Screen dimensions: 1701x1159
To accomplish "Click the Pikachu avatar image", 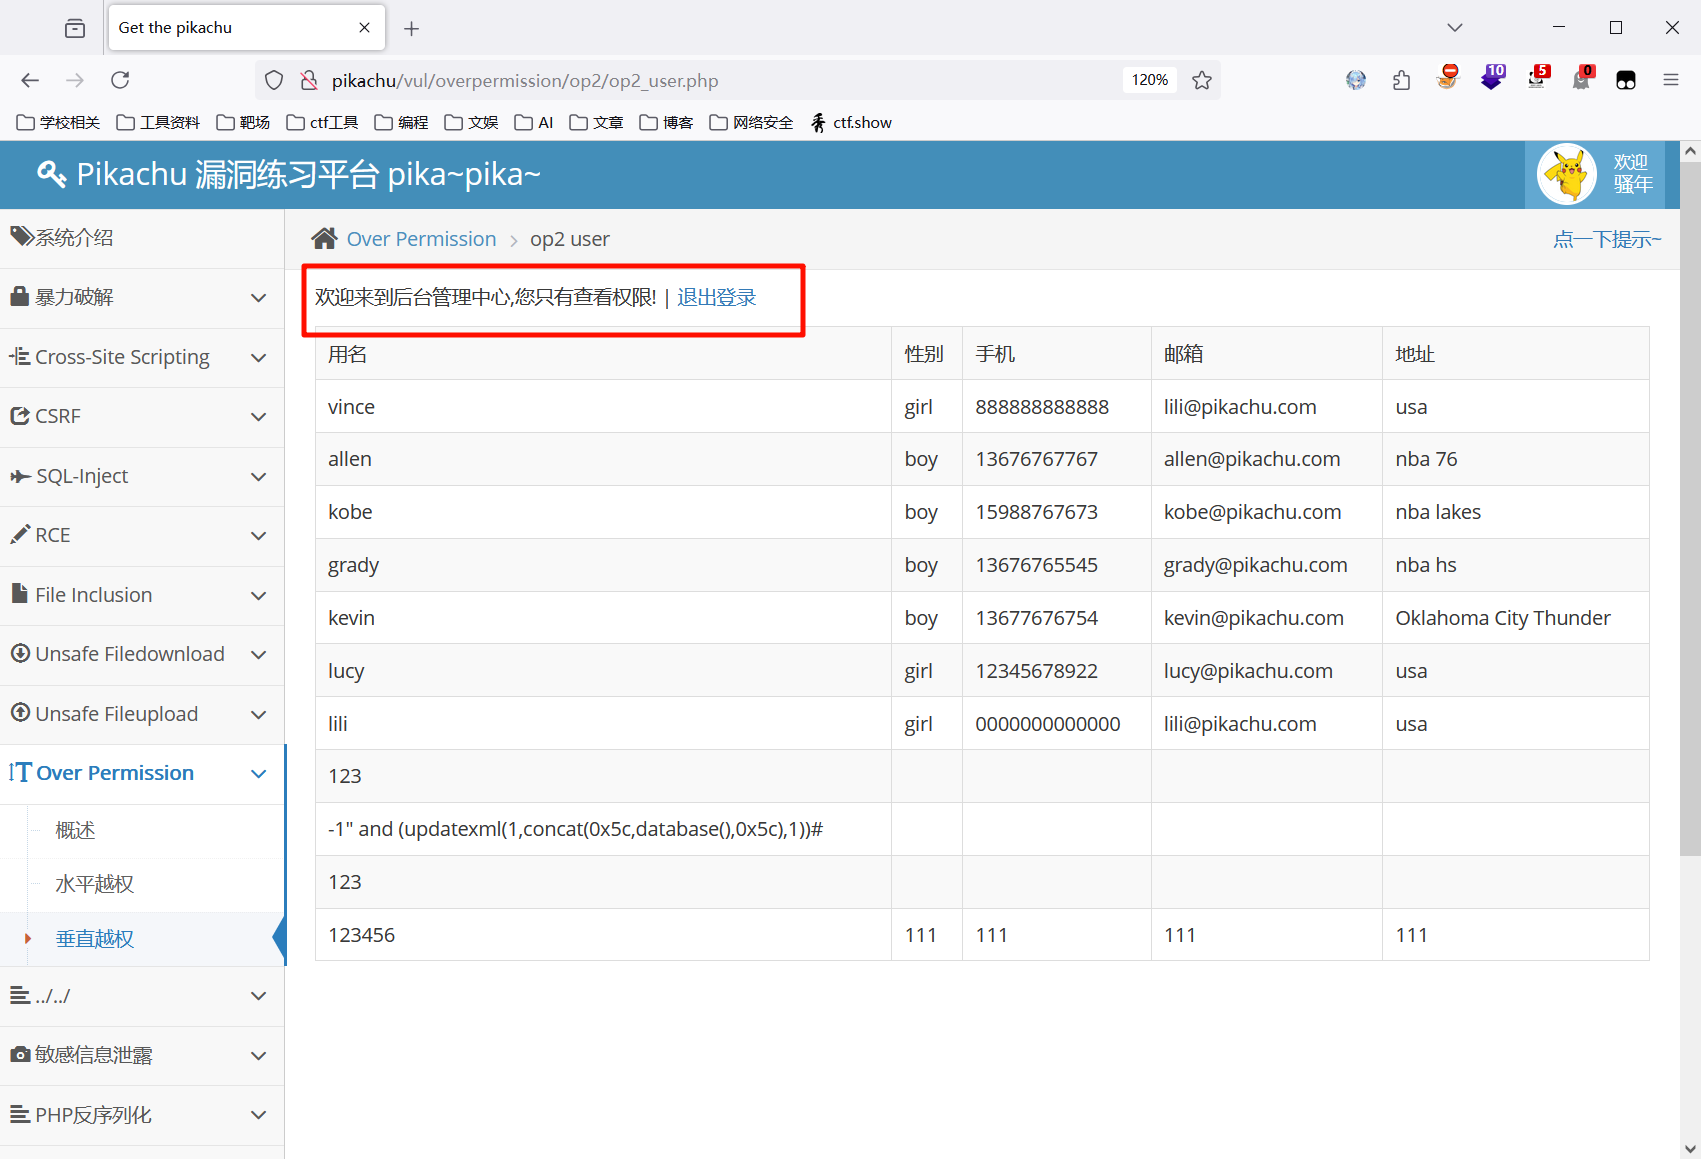I will pyautogui.click(x=1567, y=174).
